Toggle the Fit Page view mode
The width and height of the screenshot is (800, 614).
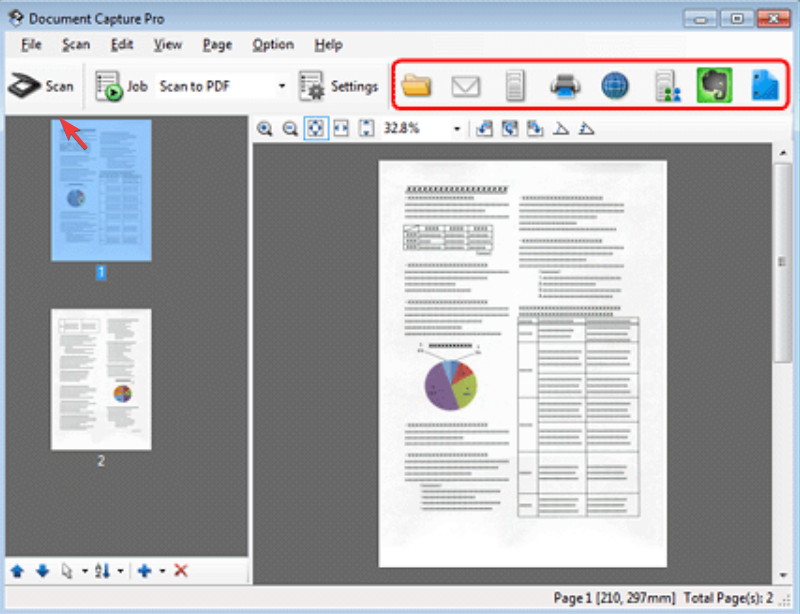click(315, 128)
